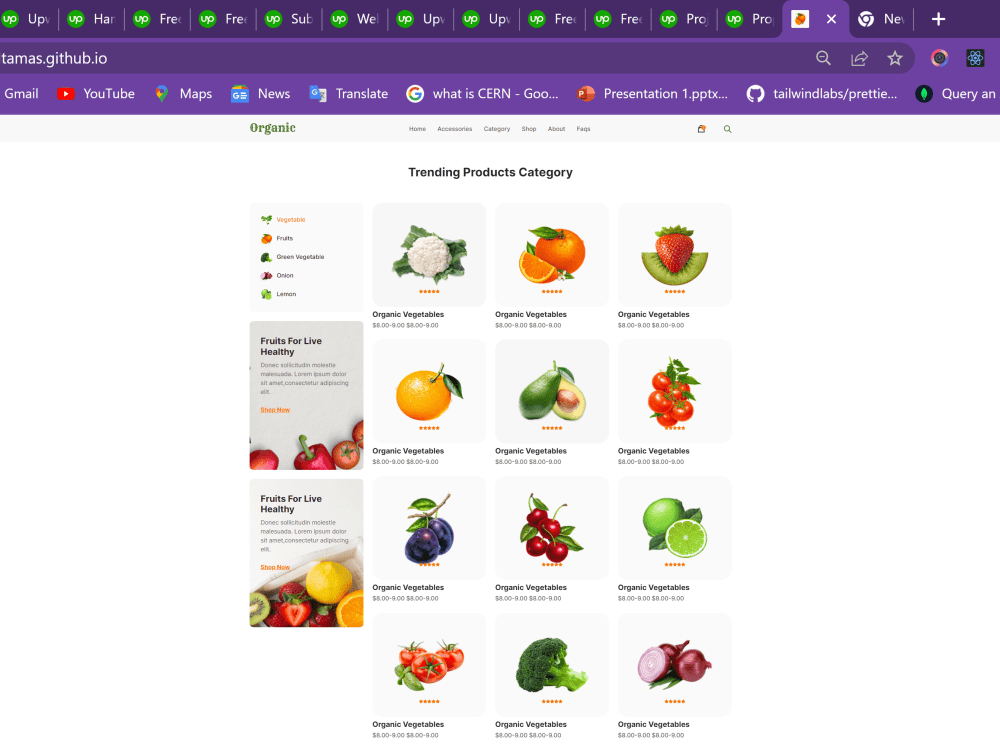The height and width of the screenshot is (750, 1000).
Task: Open the site search magnifier icon
Action: click(x=727, y=129)
